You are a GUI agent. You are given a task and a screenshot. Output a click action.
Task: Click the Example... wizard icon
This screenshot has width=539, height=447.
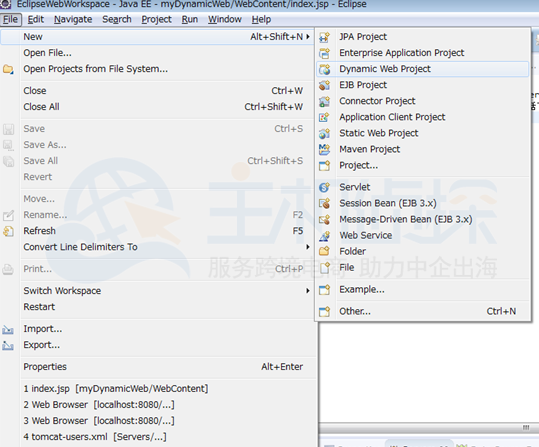tap(324, 290)
